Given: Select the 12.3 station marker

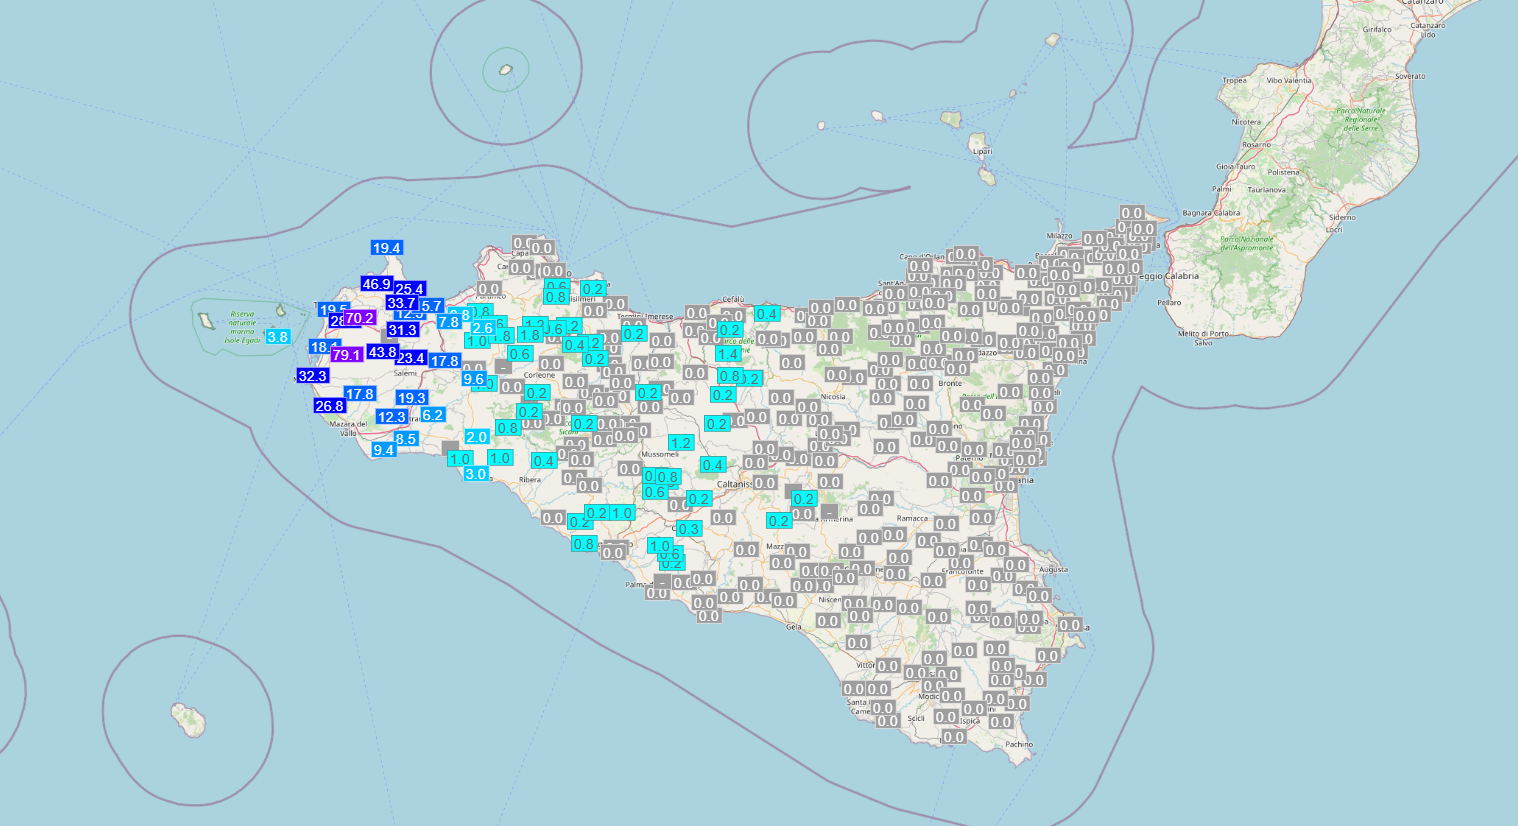Looking at the screenshot, I should click(392, 417).
